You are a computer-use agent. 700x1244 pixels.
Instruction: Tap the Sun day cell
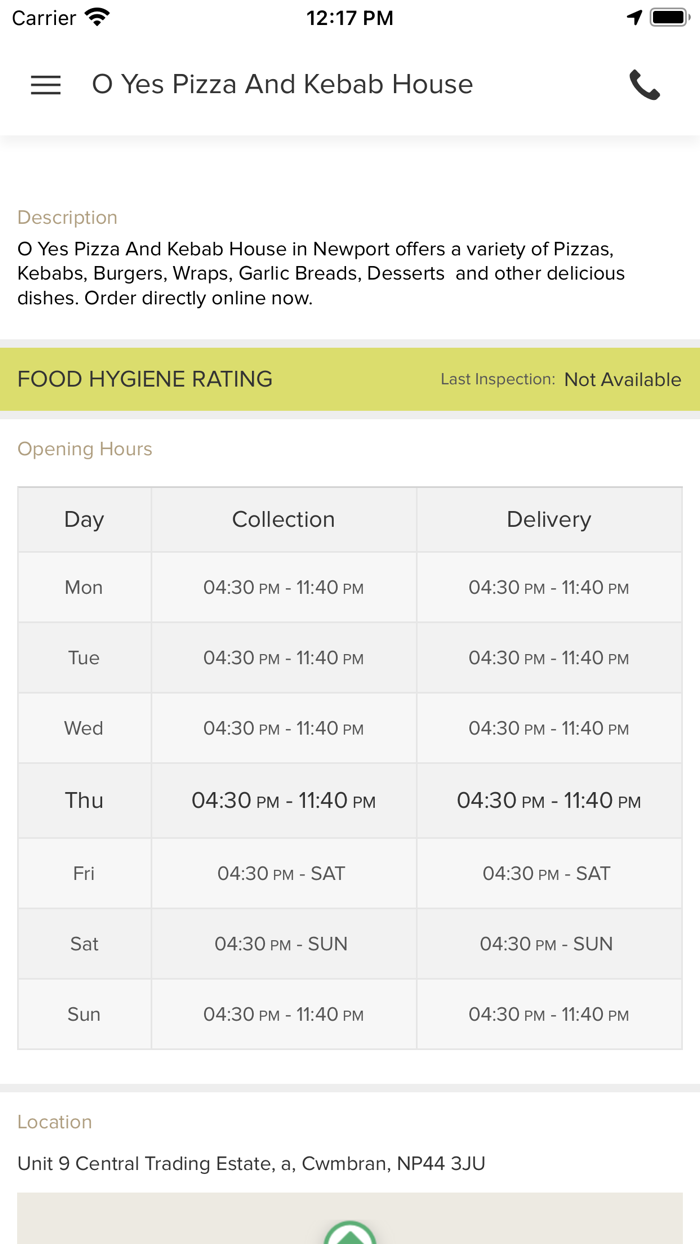click(x=84, y=1014)
